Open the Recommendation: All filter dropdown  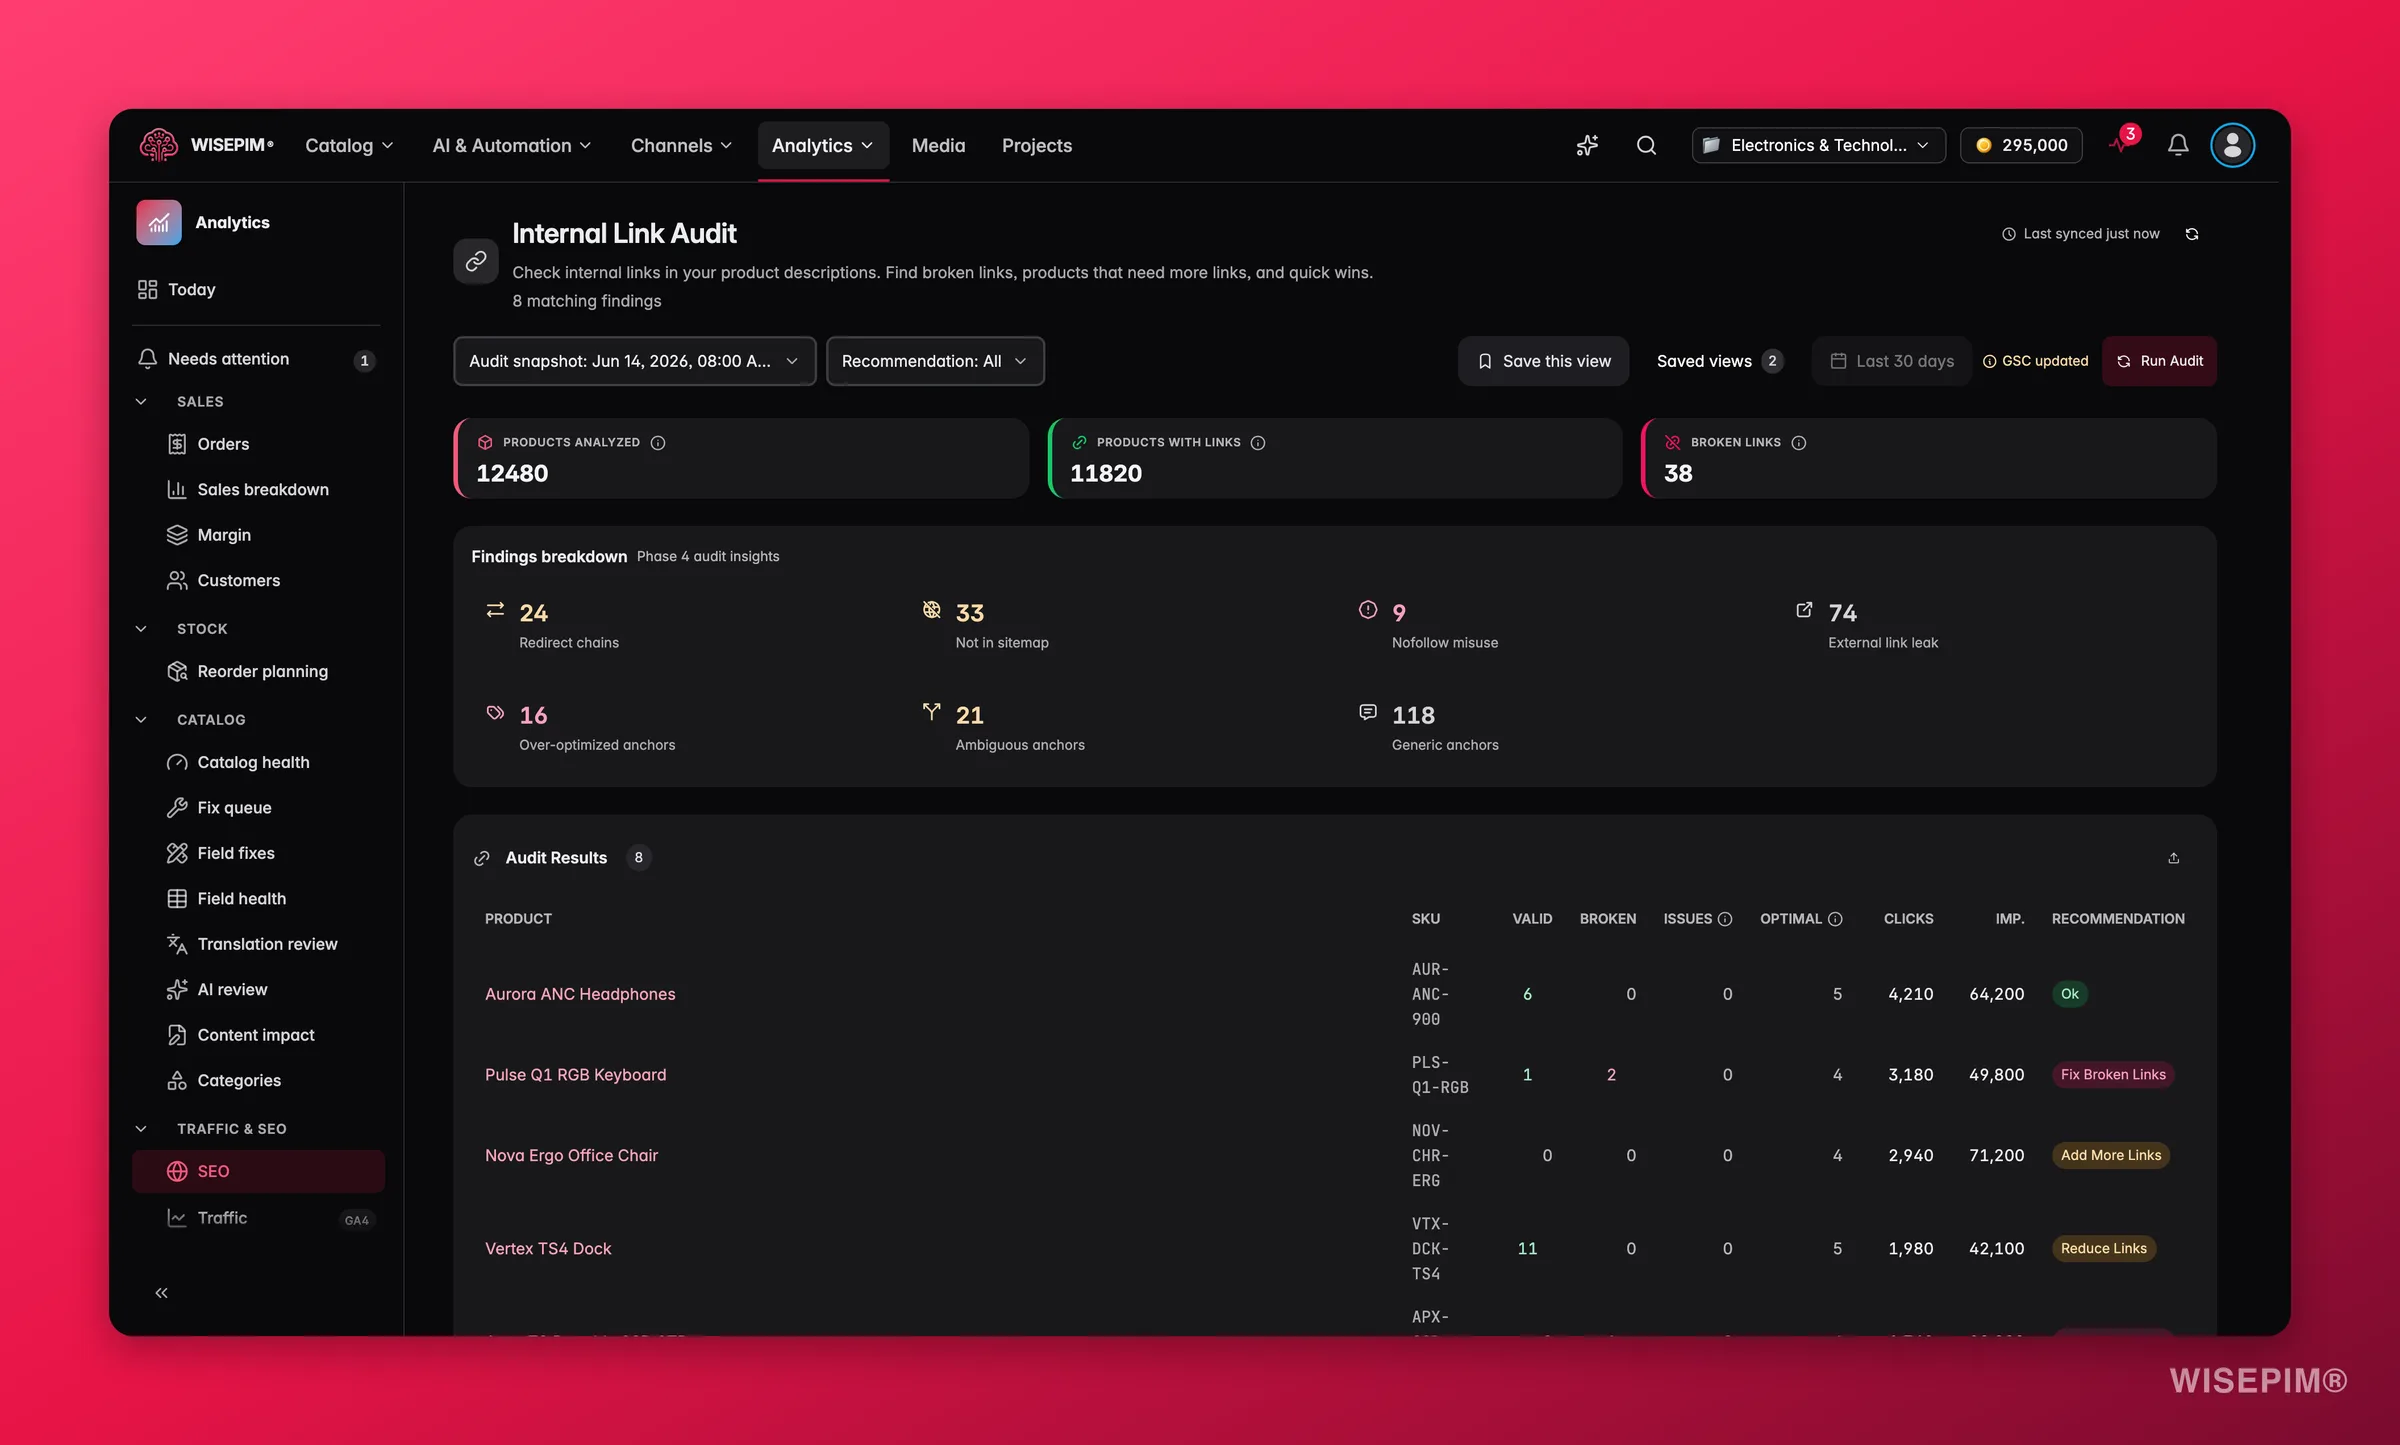(x=935, y=361)
